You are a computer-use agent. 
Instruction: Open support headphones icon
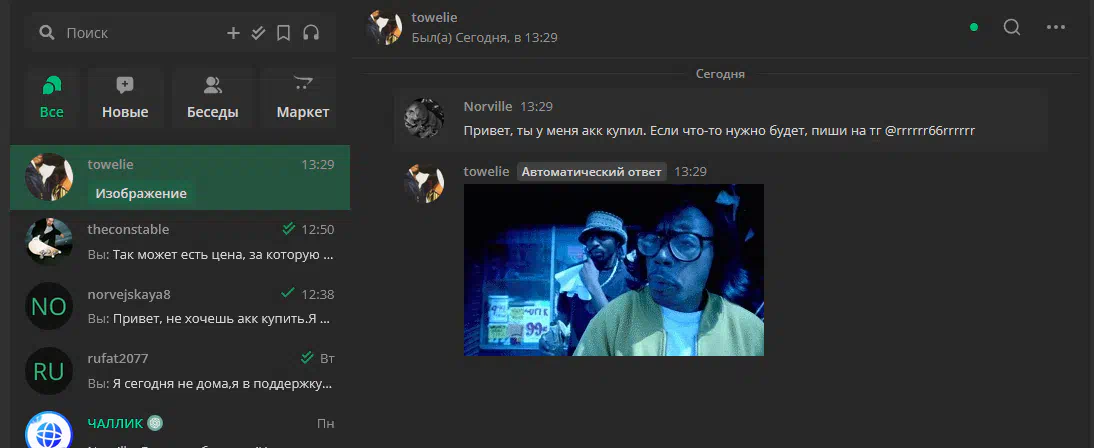tap(310, 33)
